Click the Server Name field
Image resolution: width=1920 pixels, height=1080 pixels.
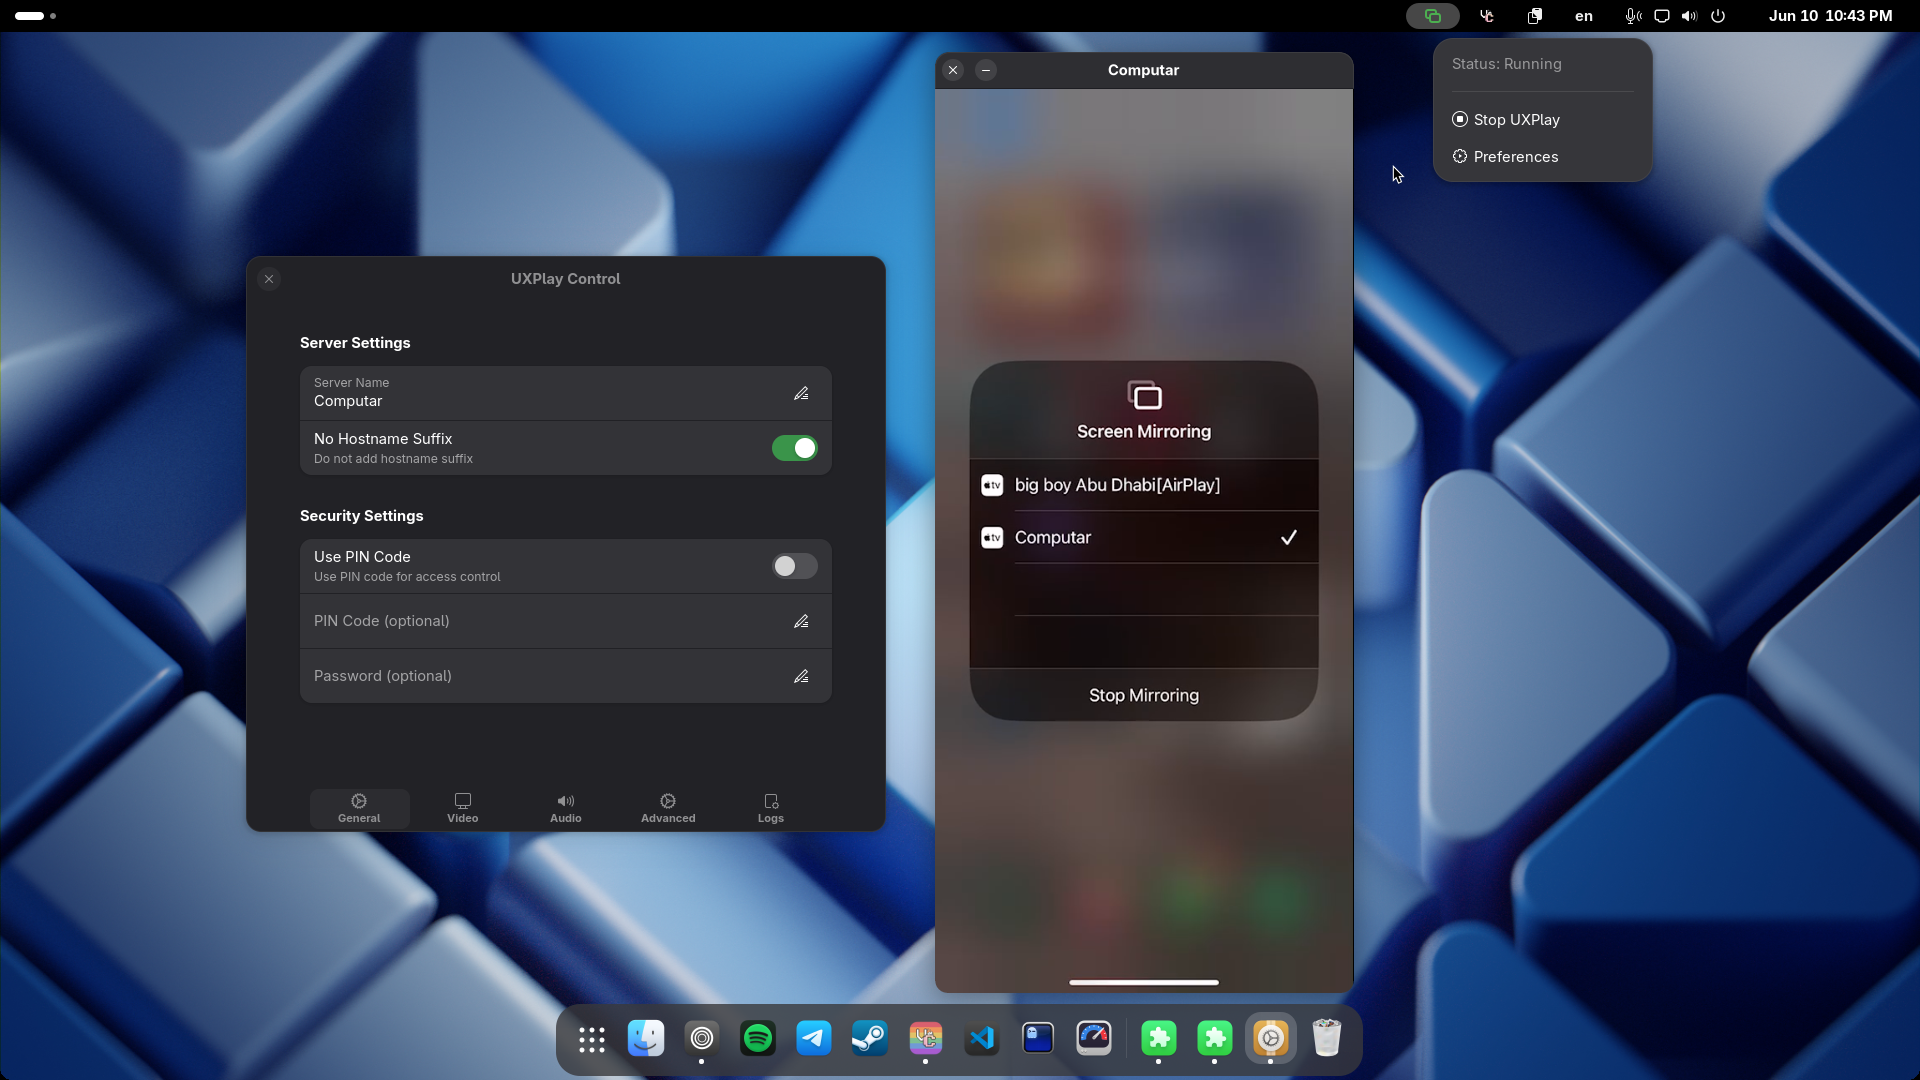(566, 393)
